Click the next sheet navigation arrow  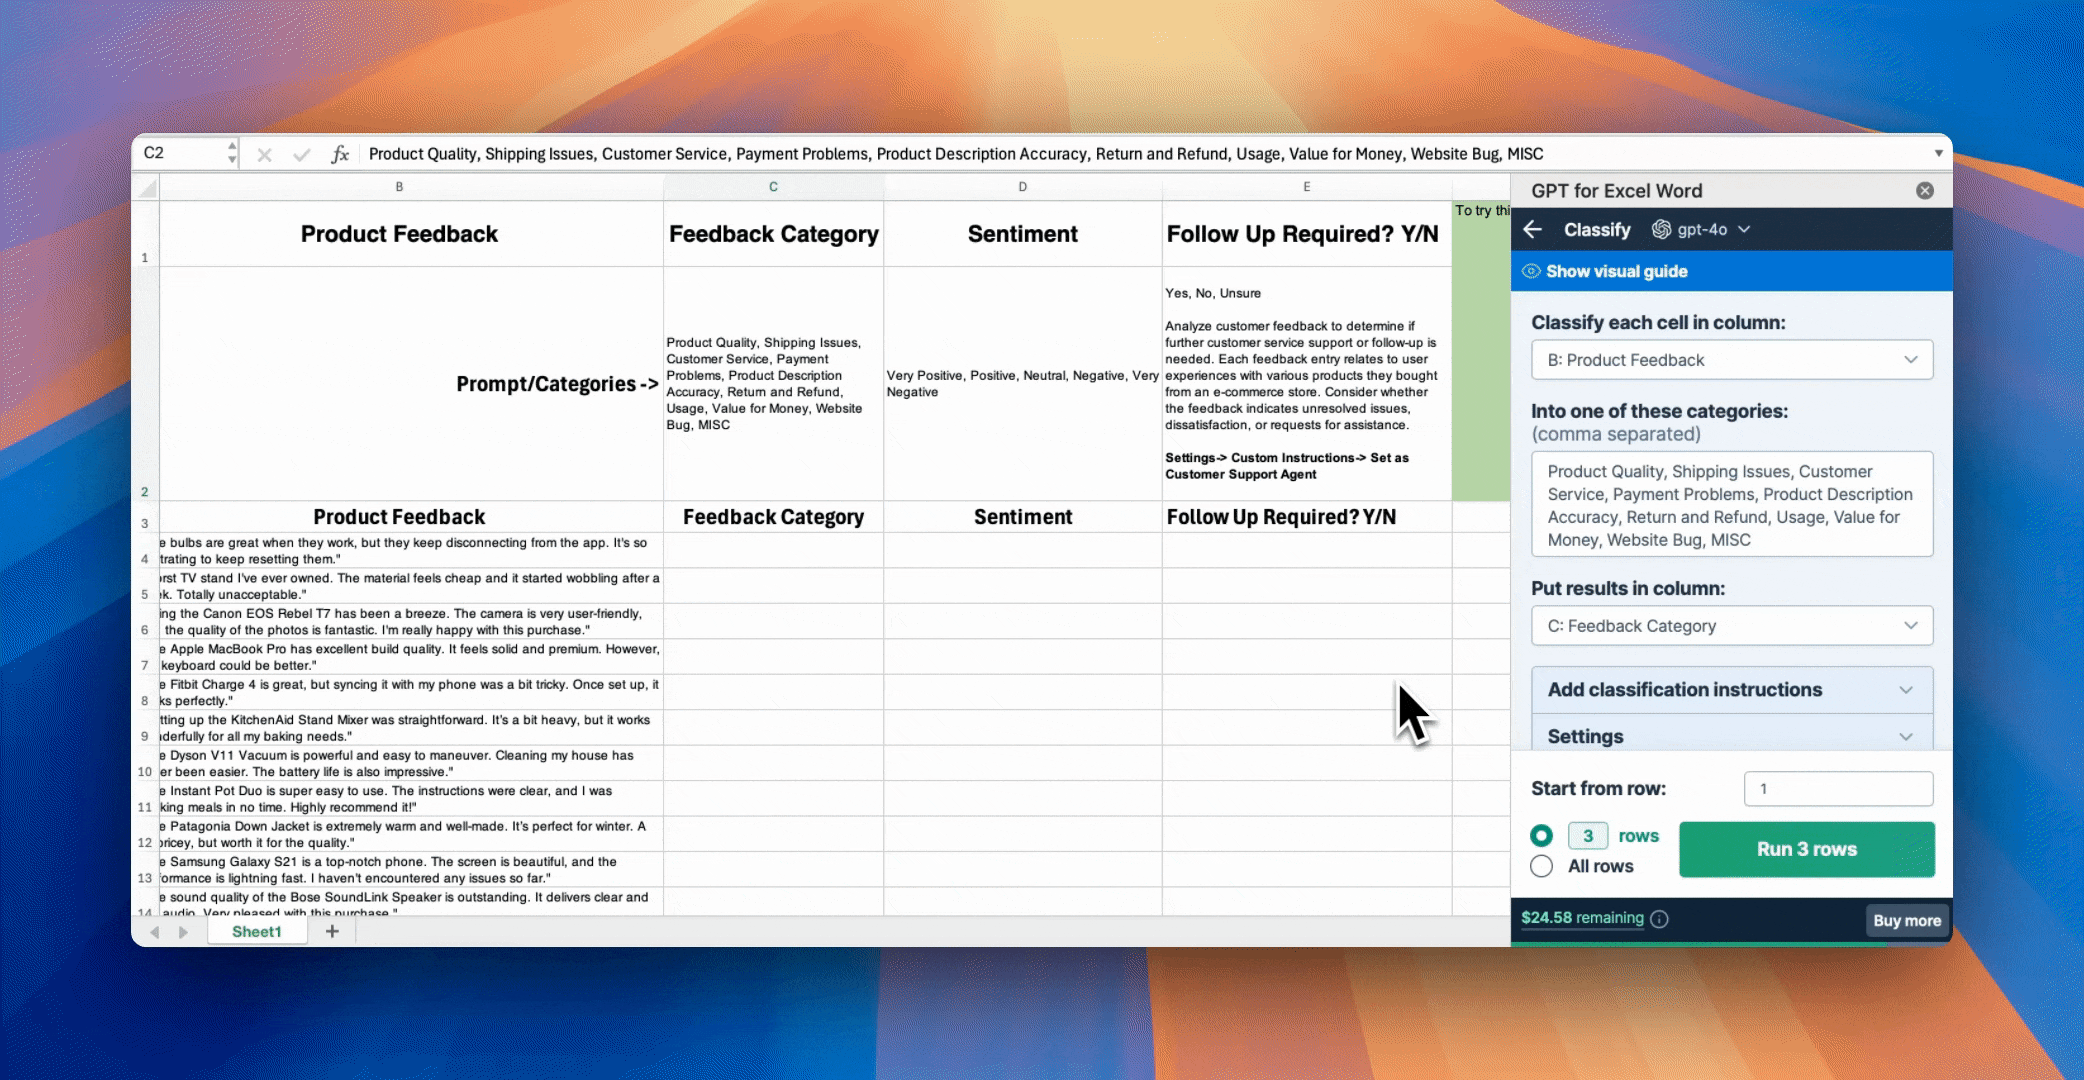tap(183, 932)
